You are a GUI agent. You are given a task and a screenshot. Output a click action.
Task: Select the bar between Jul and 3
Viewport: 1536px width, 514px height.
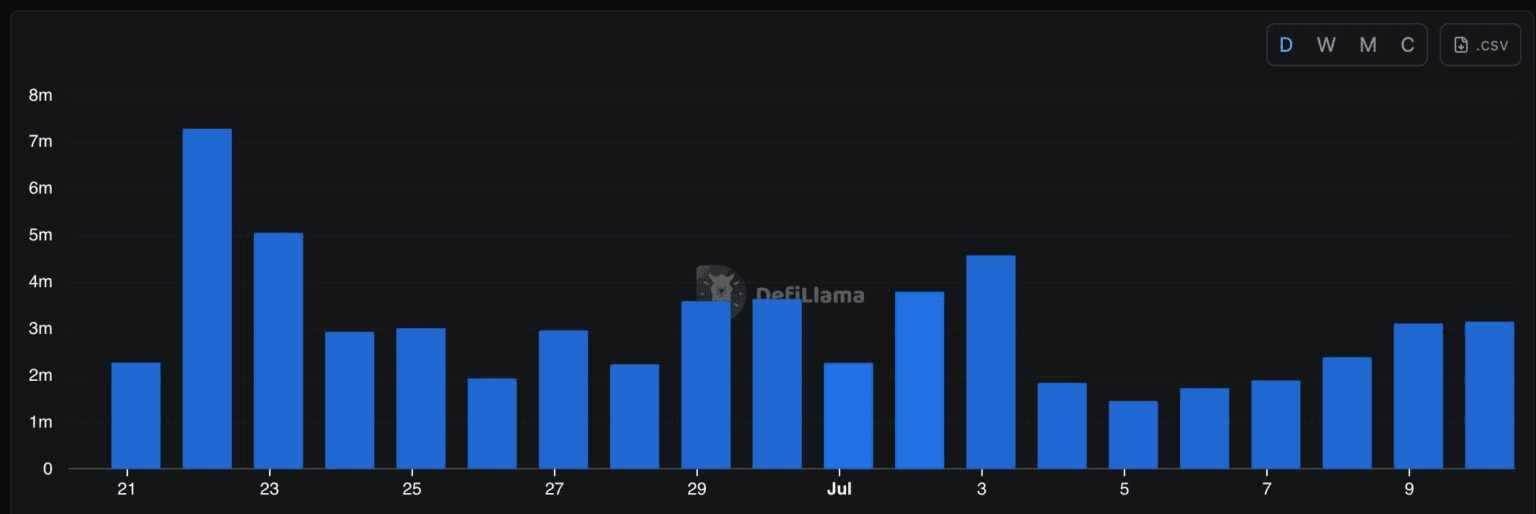click(919, 380)
